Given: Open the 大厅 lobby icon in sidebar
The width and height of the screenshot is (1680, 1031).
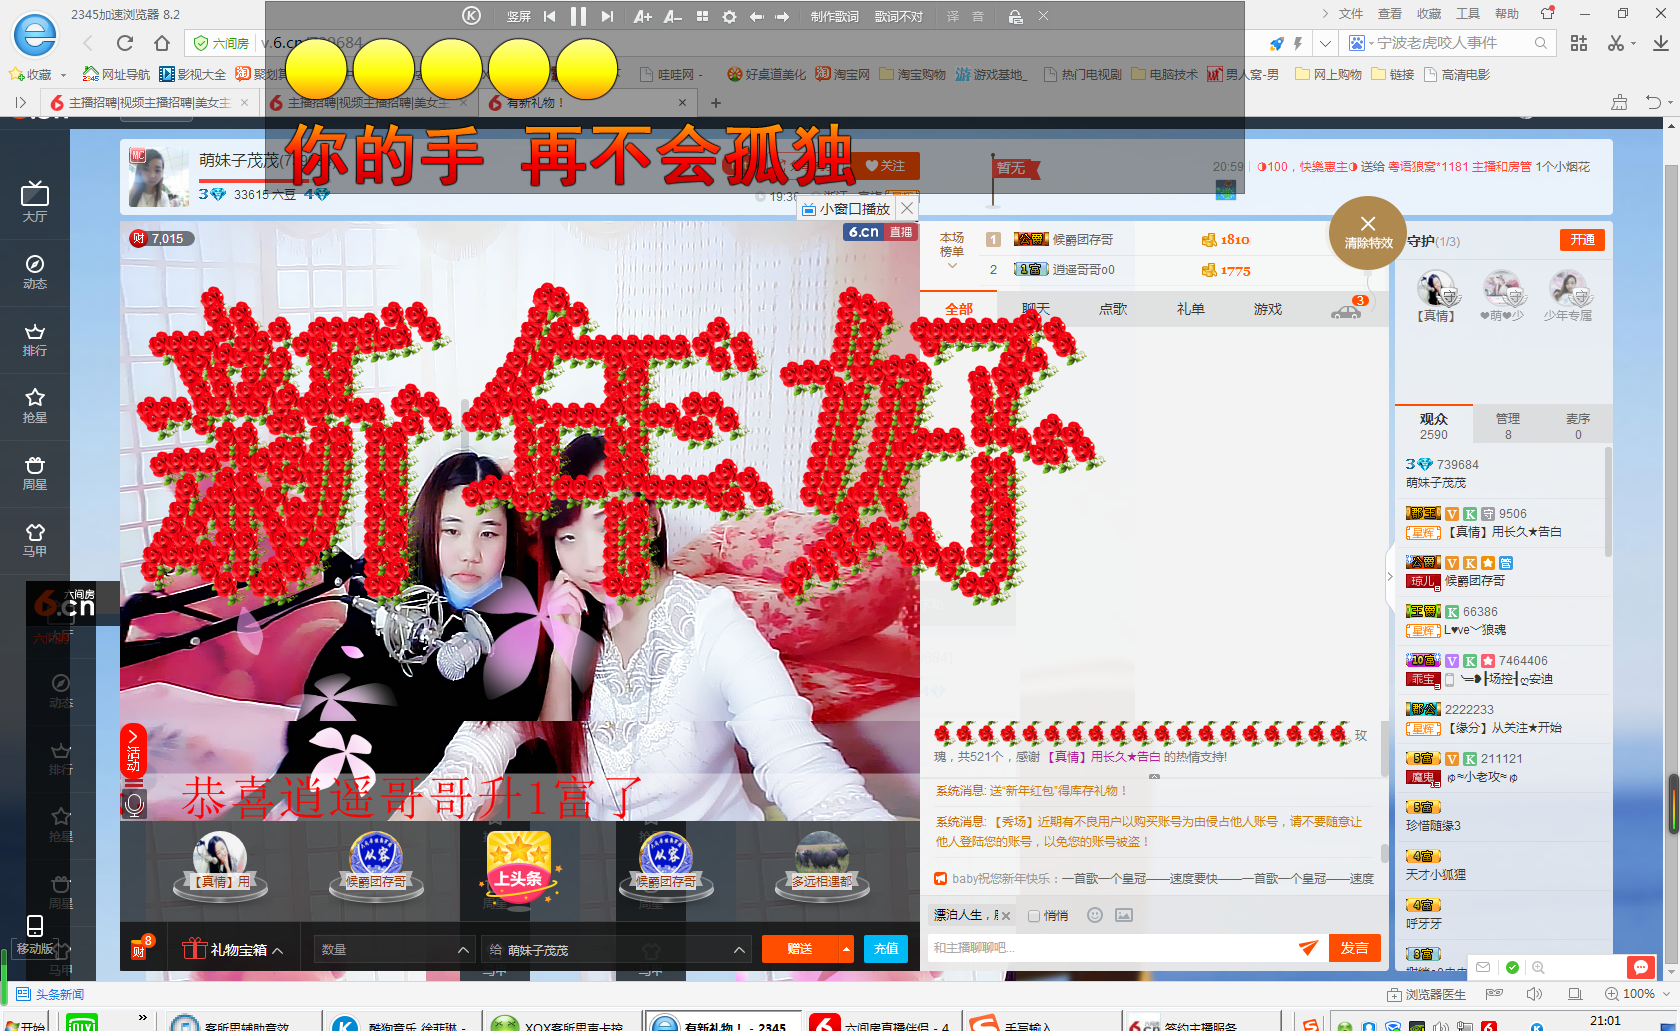Looking at the screenshot, I should [x=35, y=201].
